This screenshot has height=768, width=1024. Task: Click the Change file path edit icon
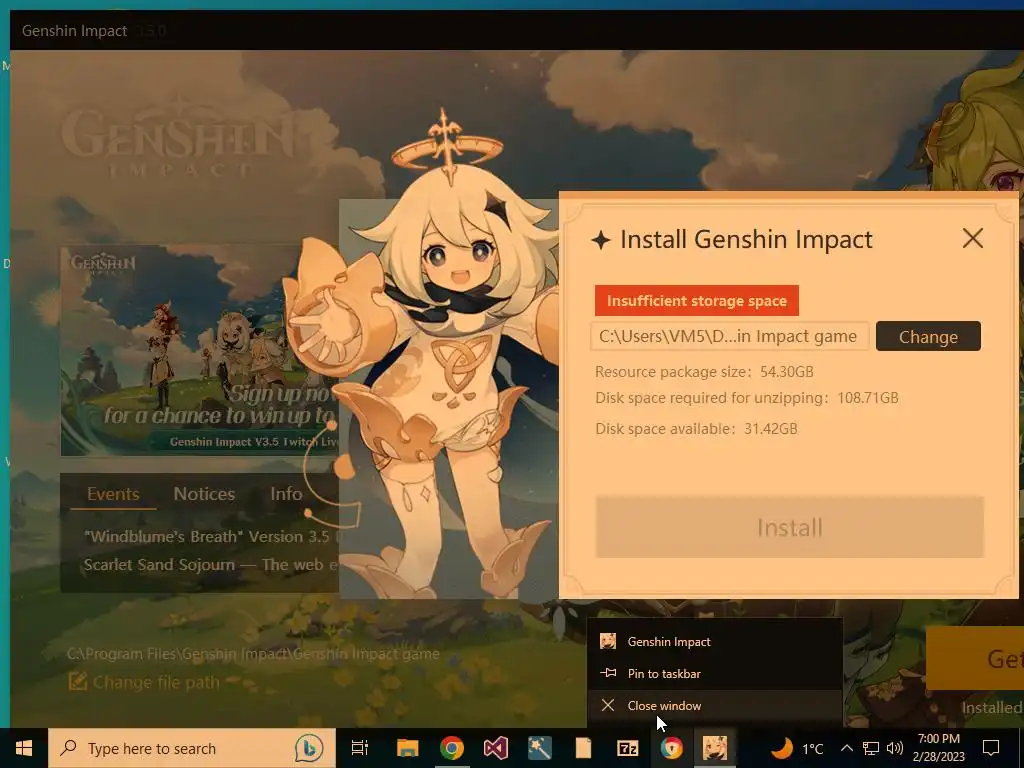[78, 682]
